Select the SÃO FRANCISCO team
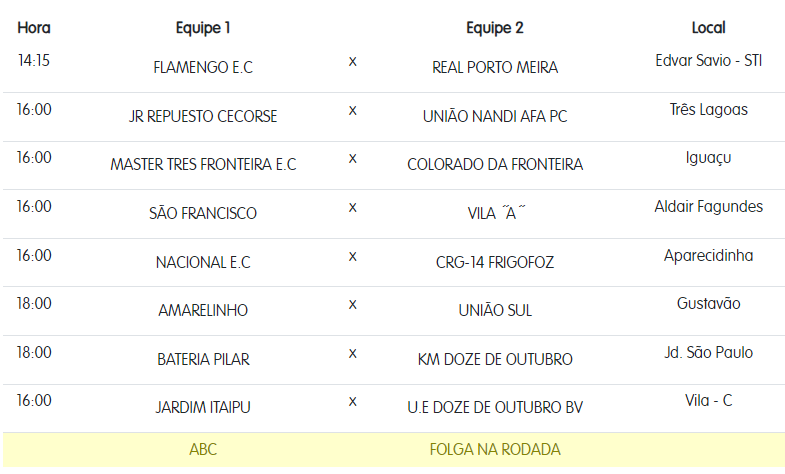 (x=203, y=213)
